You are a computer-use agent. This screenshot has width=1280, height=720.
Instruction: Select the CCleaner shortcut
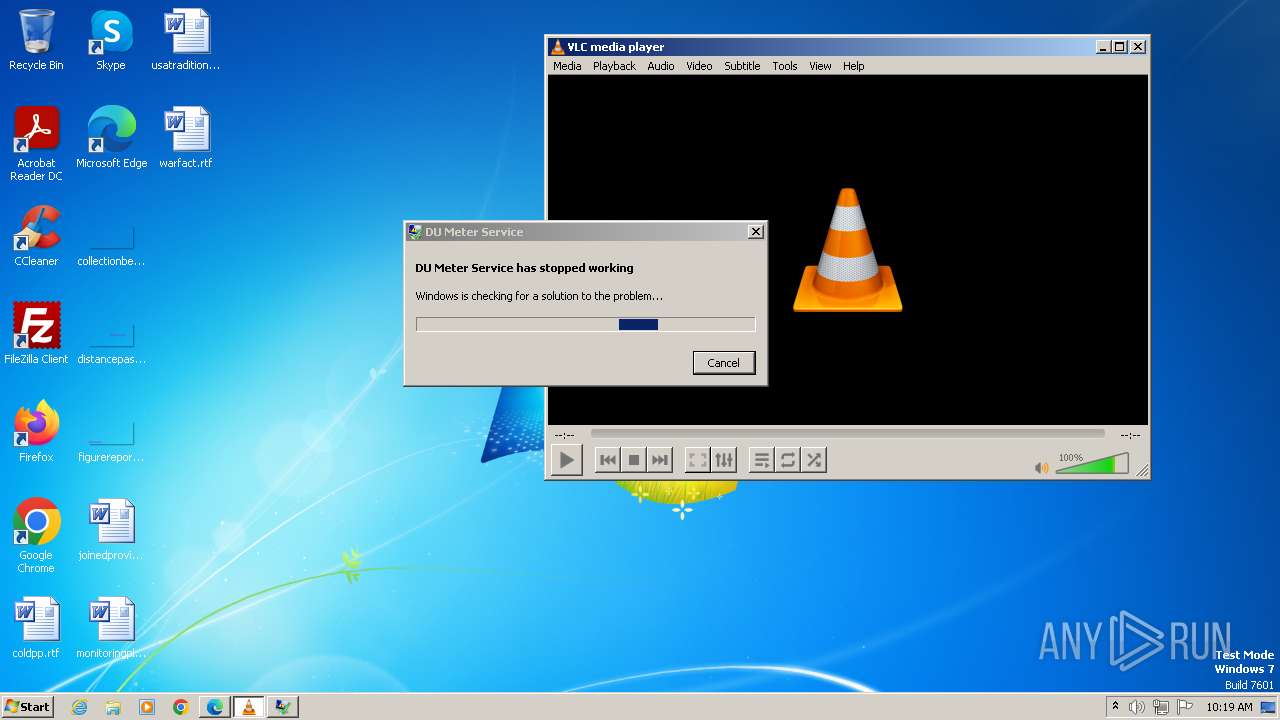pyautogui.click(x=36, y=236)
